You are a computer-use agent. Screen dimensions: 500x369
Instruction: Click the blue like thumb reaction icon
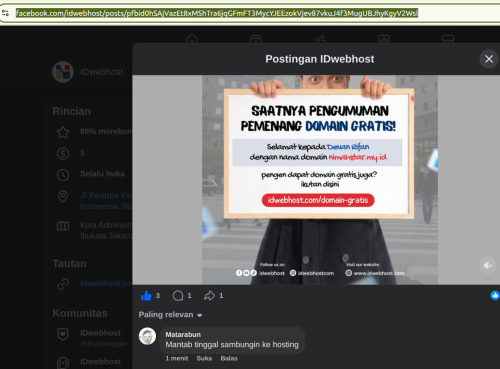tap(146, 295)
